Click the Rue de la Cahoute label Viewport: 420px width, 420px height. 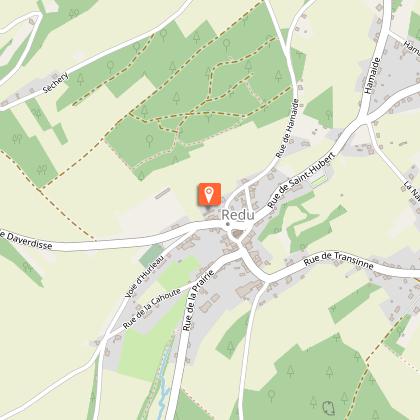tap(152, 308)
